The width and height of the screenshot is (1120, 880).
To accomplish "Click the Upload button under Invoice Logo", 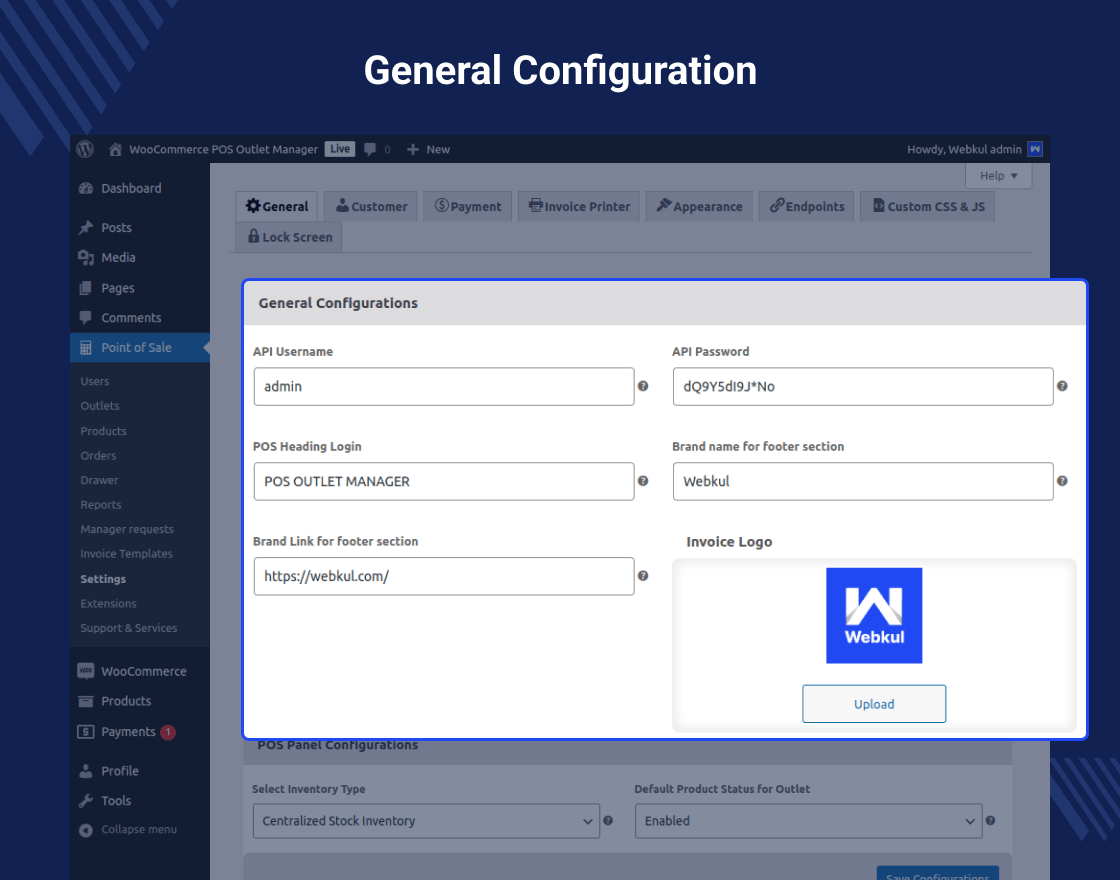I will pyautogui.click(x=874, y=703).
